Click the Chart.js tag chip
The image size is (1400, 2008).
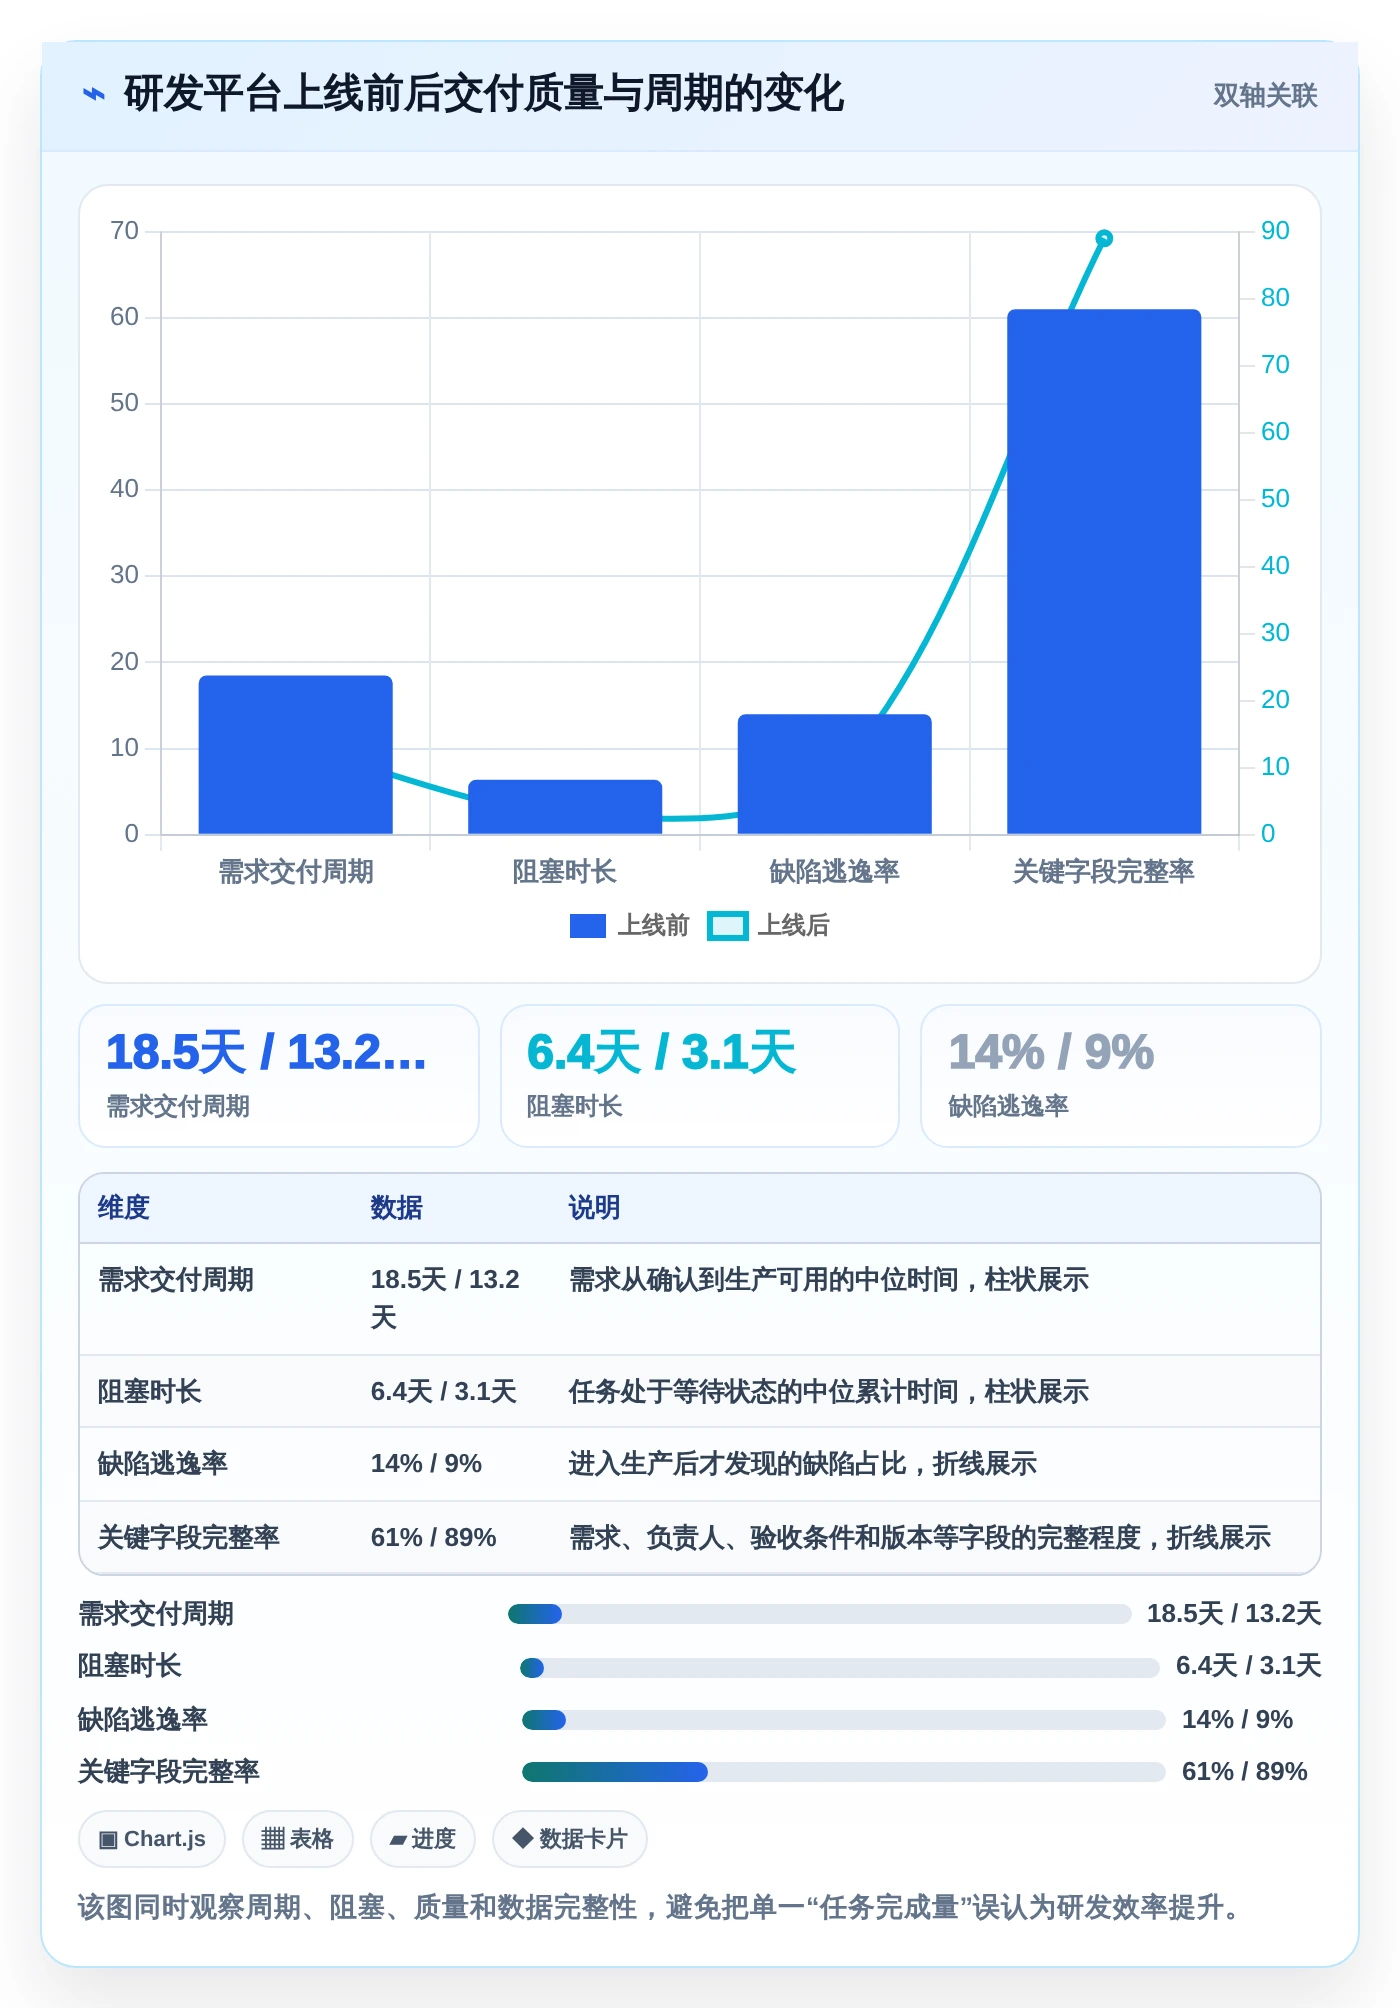[152, 1839]
